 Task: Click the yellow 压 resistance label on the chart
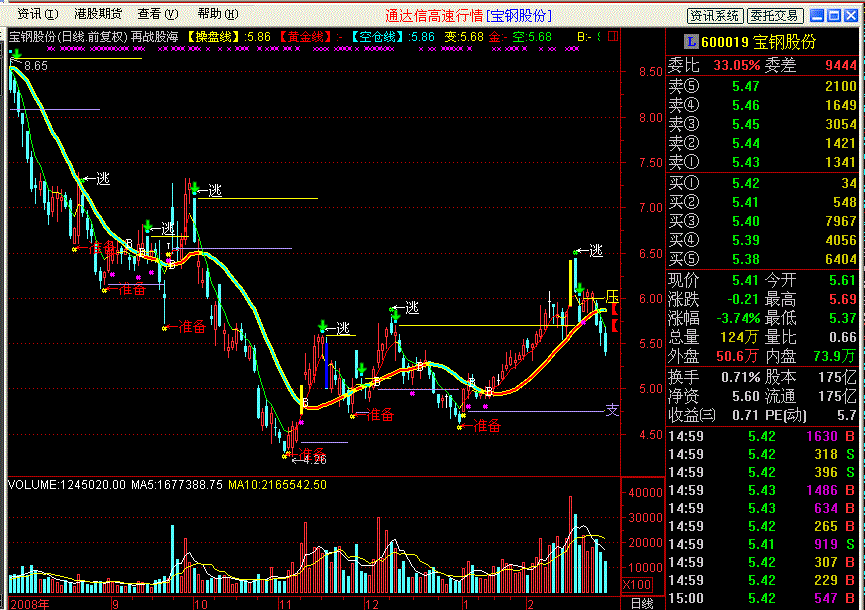612,297
